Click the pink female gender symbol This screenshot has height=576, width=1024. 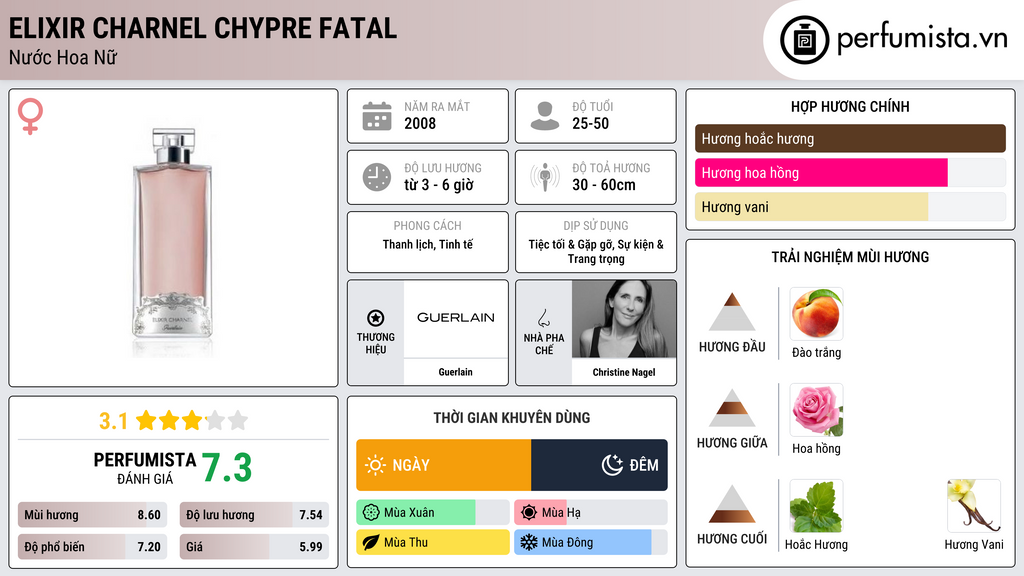point(30,116)
